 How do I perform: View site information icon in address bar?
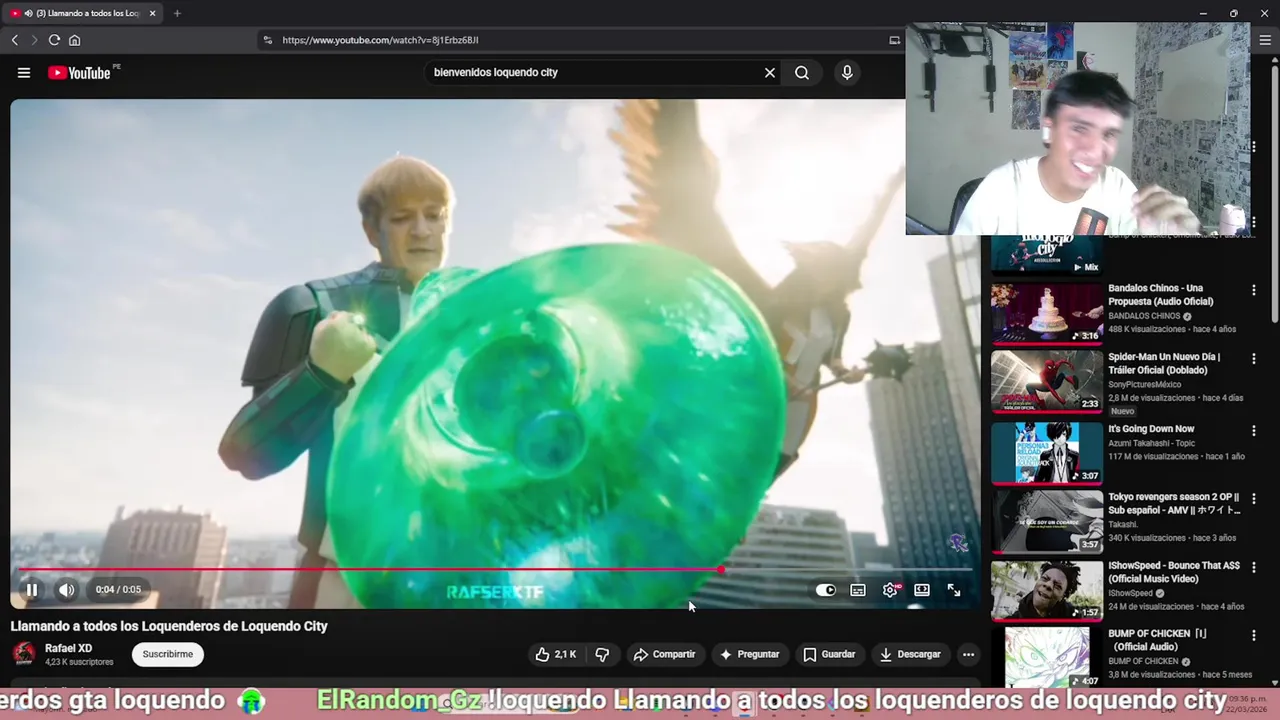pyautogui.click(x=267, y=40)
